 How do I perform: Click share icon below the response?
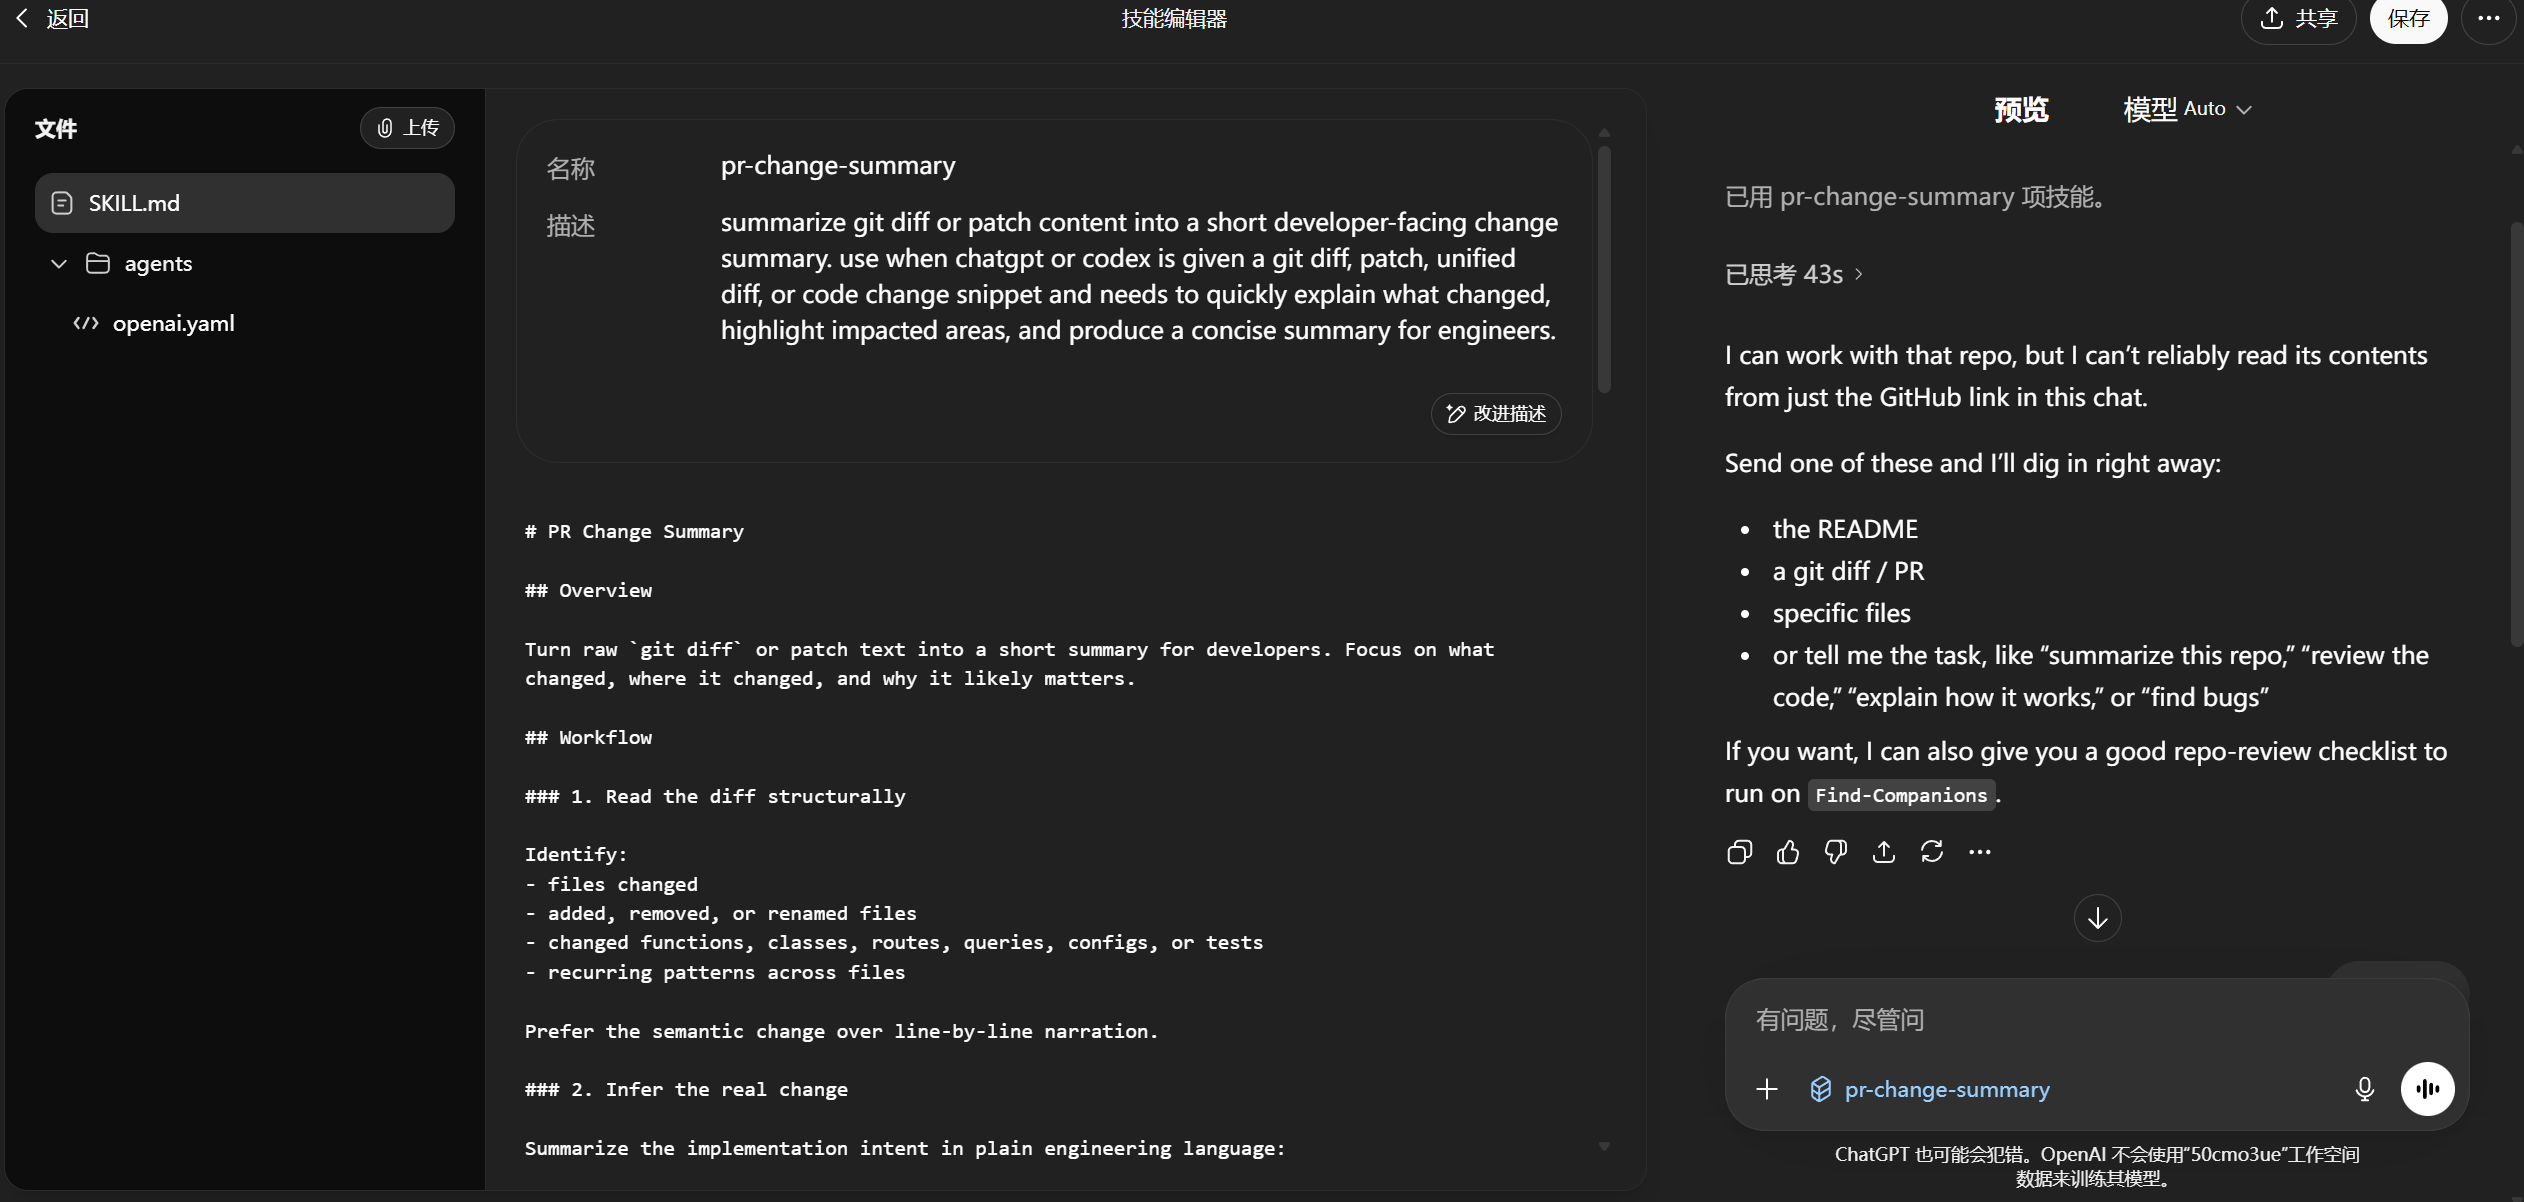click(x=1883, y=852)
